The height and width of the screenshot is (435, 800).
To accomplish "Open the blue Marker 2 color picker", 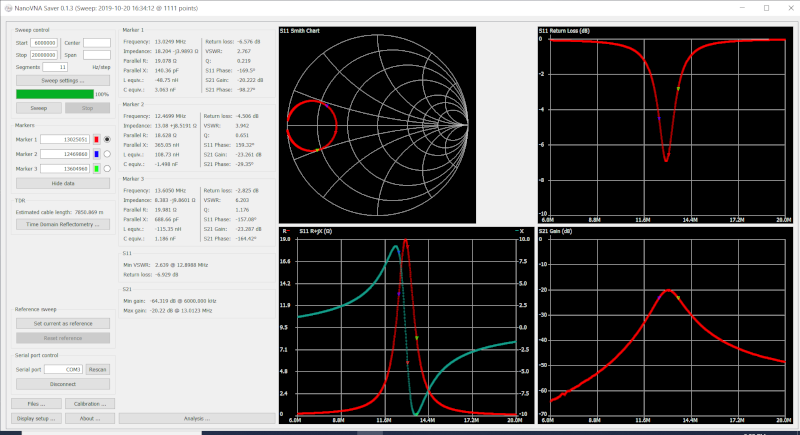I will pos(95,154).
